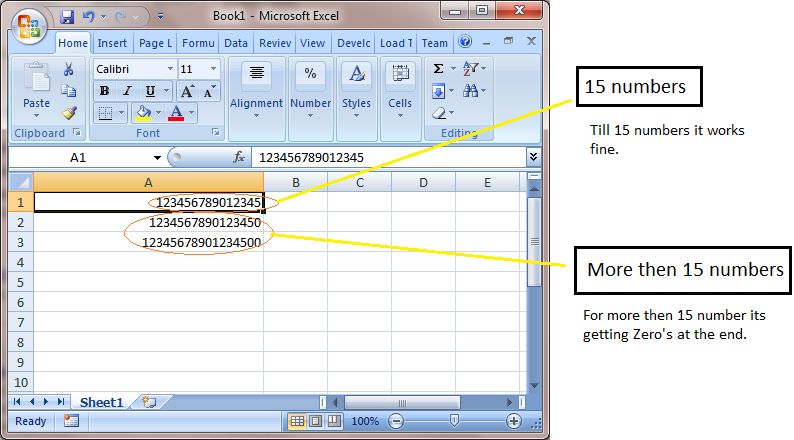This screenshot has width=794, height=440.
Task: Open the Team ribbon tab
Action: [434, 44]
